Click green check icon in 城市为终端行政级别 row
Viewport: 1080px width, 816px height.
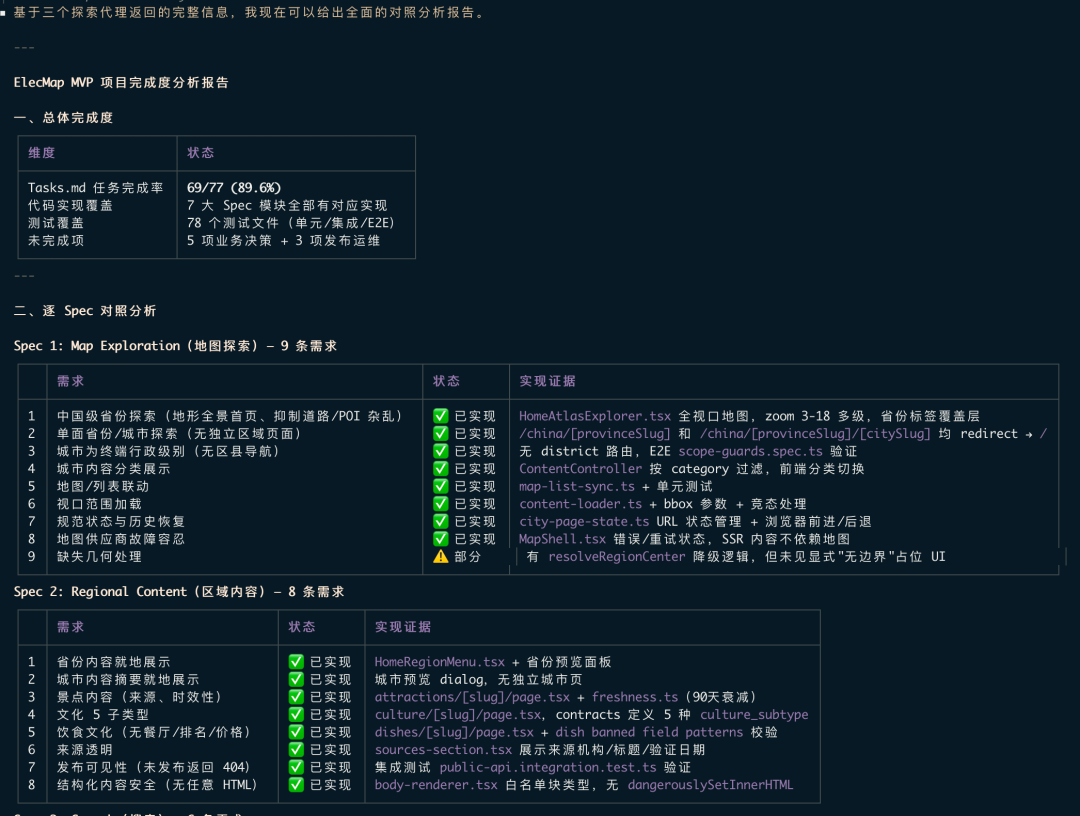coord(441,451)
